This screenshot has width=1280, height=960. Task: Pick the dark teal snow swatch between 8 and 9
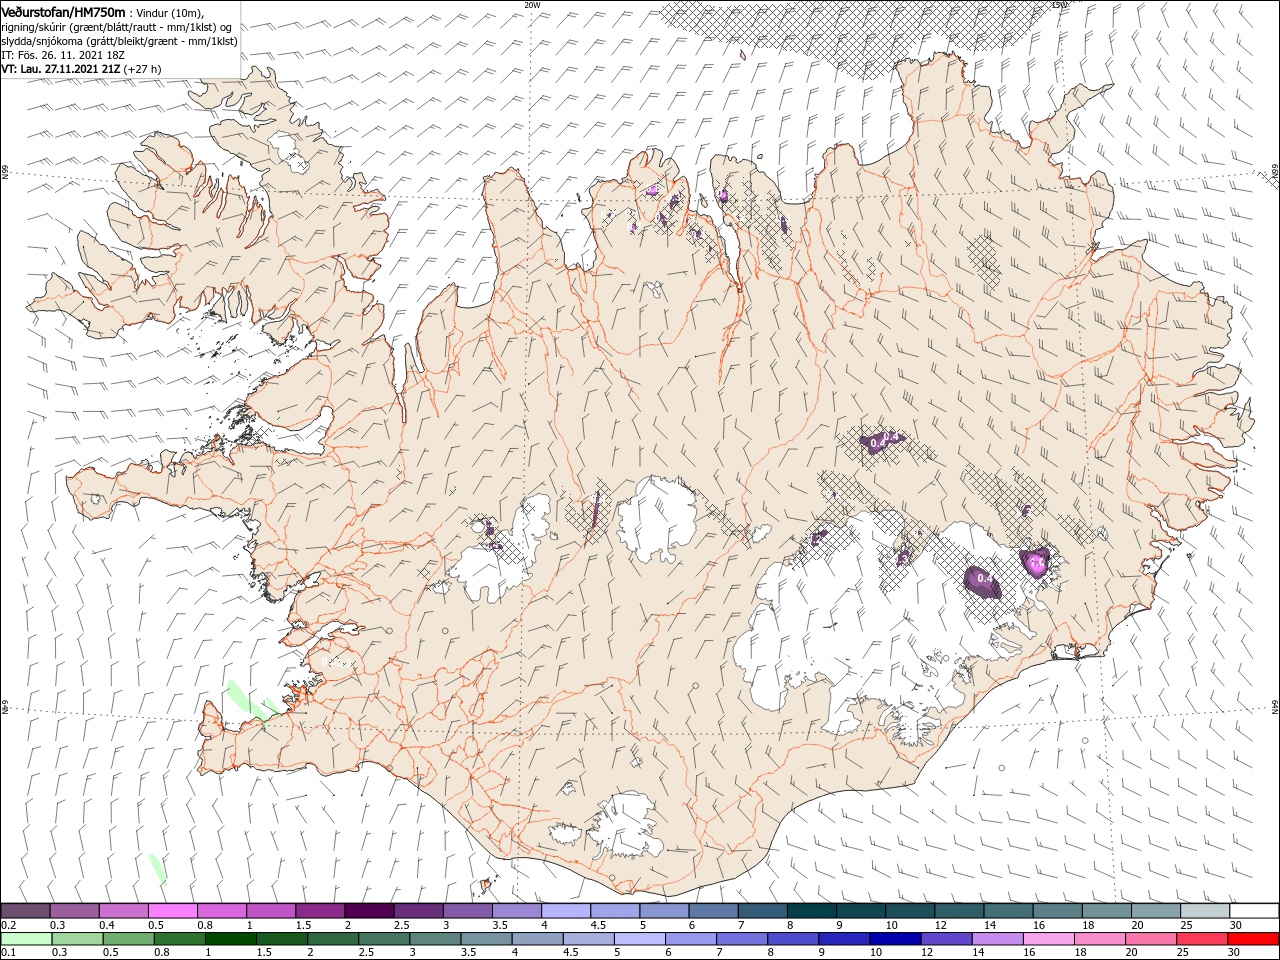812,911
